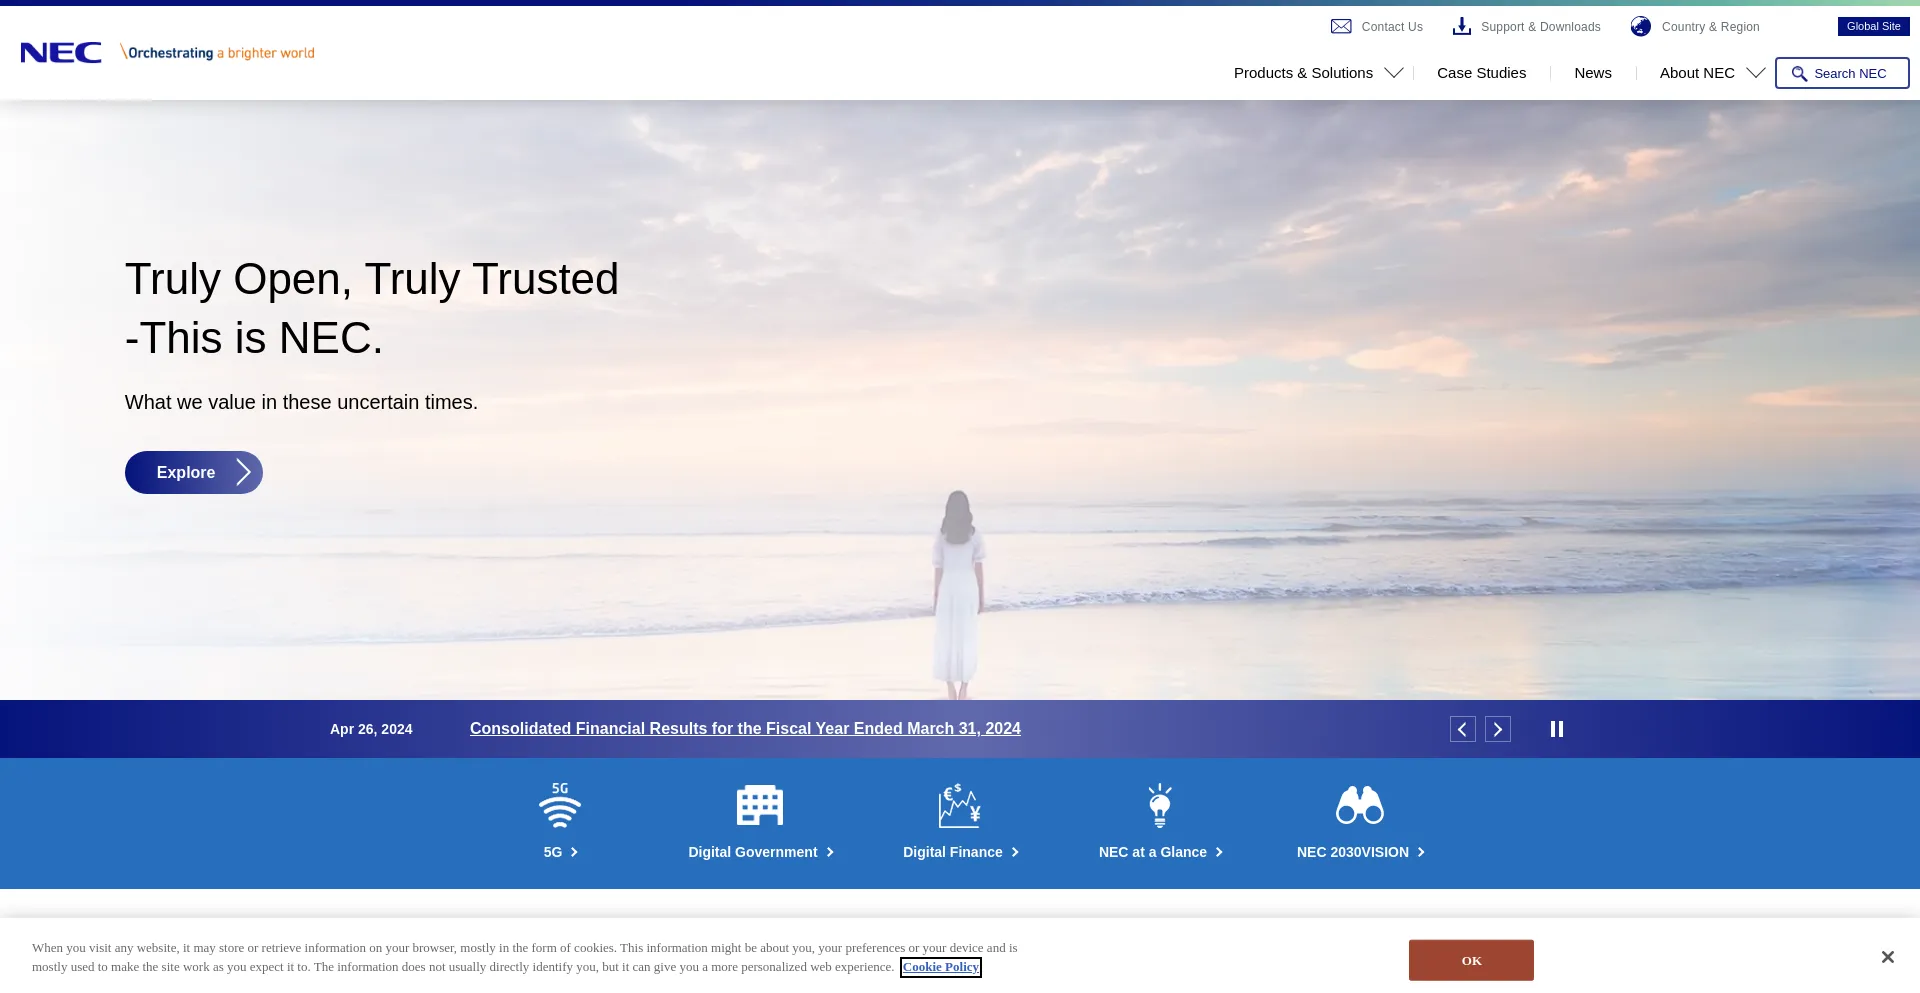Show next news headline

point(1497,729)
